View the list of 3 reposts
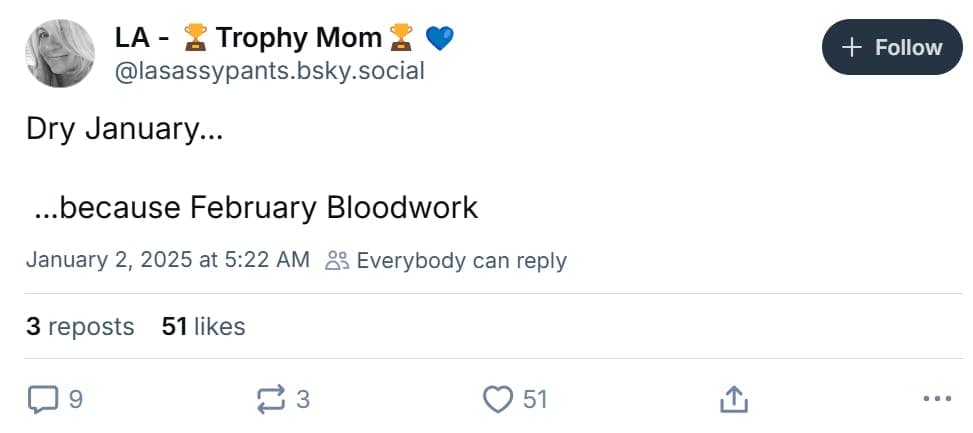The height and width of the screenshot is (433, 973). (80, 326)
